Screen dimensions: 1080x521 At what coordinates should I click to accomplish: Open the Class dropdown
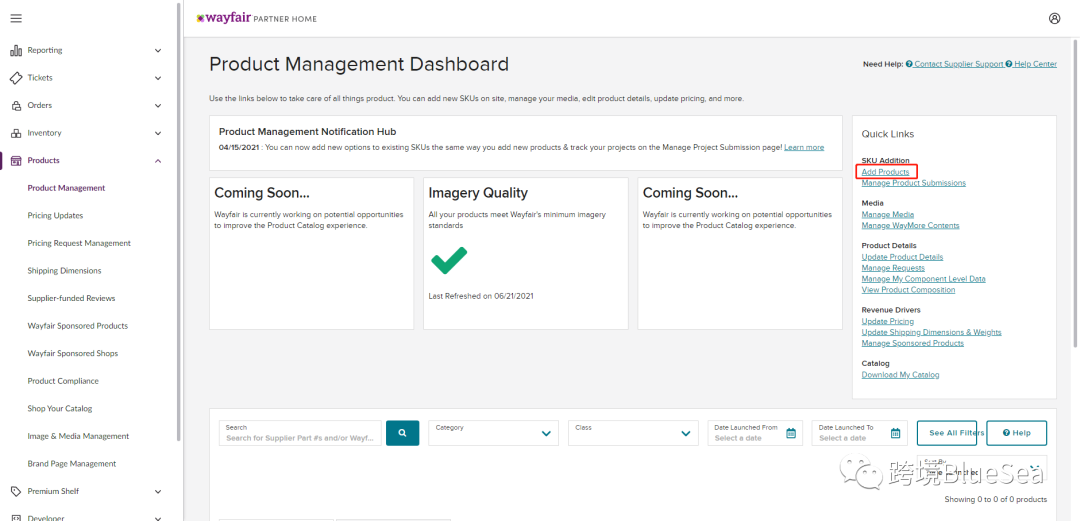[x=633, y=433]
